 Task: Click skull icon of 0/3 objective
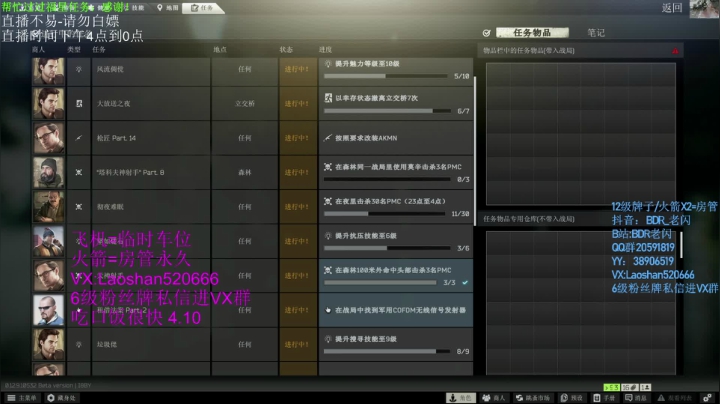[x=328, y=167]
